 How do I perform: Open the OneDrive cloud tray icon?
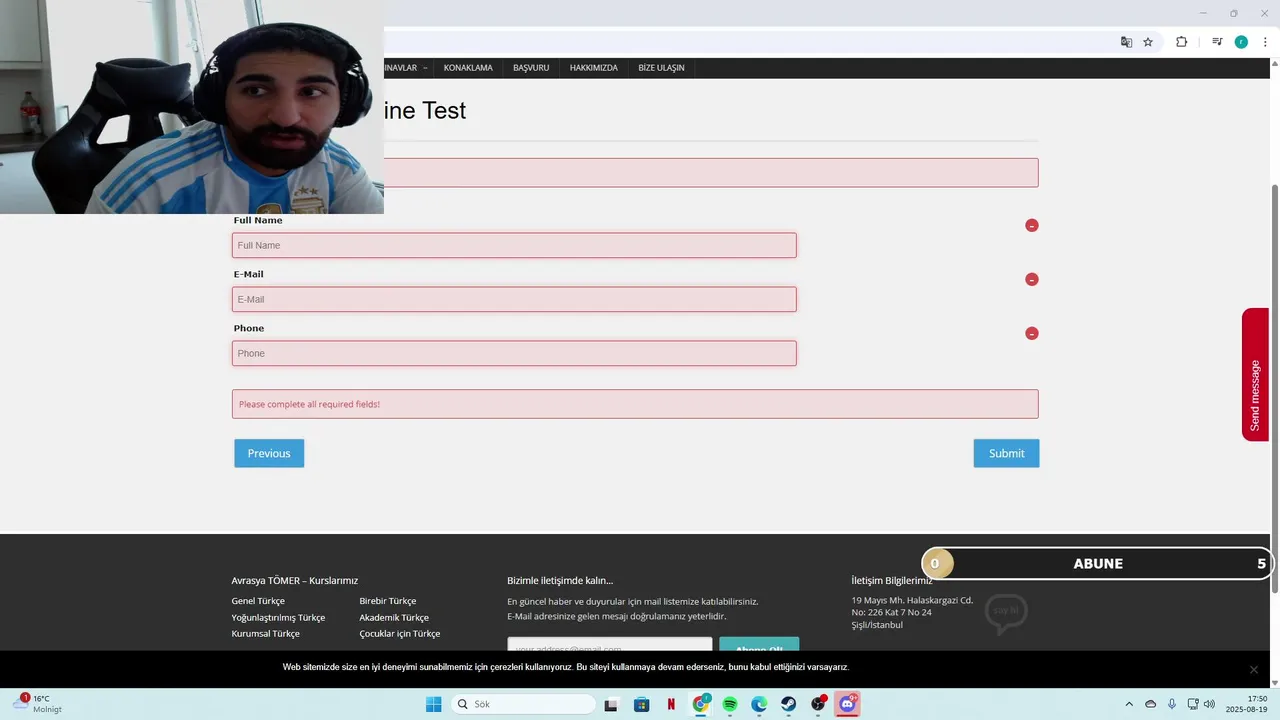1150,704
